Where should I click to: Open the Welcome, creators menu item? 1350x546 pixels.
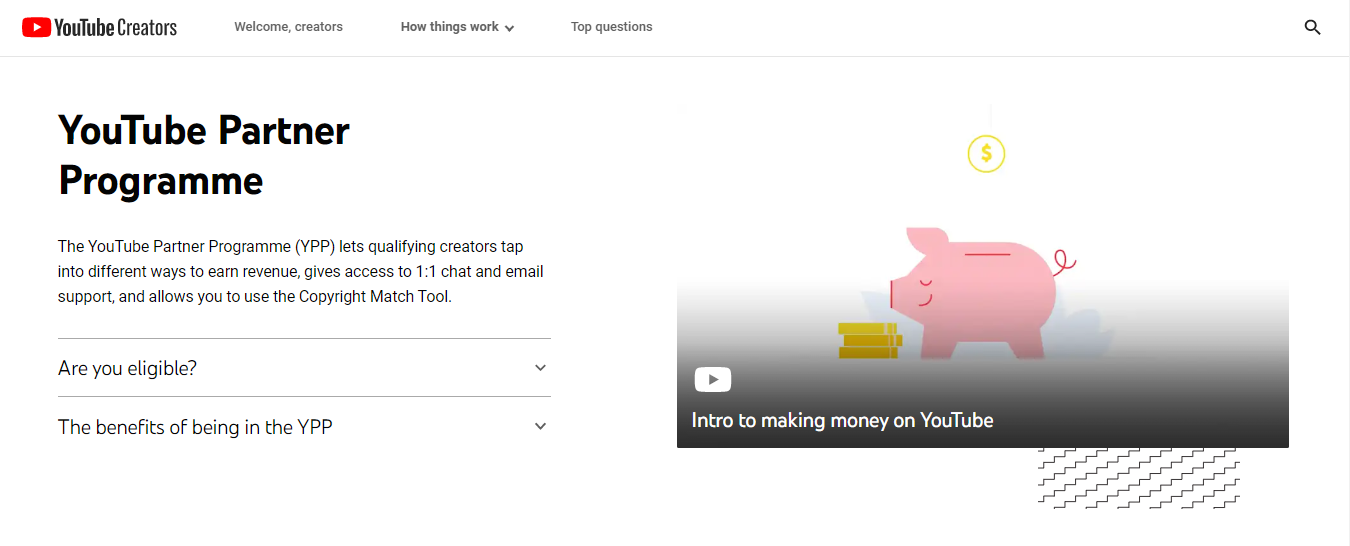pyautogui.click(x=288, y=27)
